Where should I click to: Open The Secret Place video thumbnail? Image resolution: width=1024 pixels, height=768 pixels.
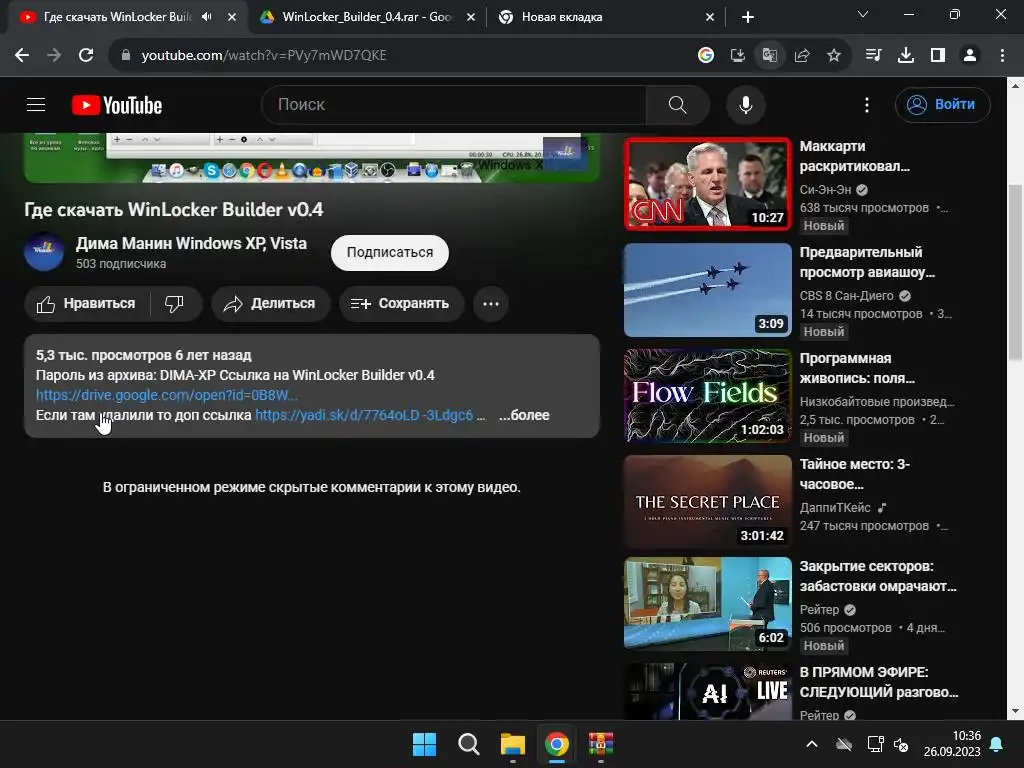[707, 502]
